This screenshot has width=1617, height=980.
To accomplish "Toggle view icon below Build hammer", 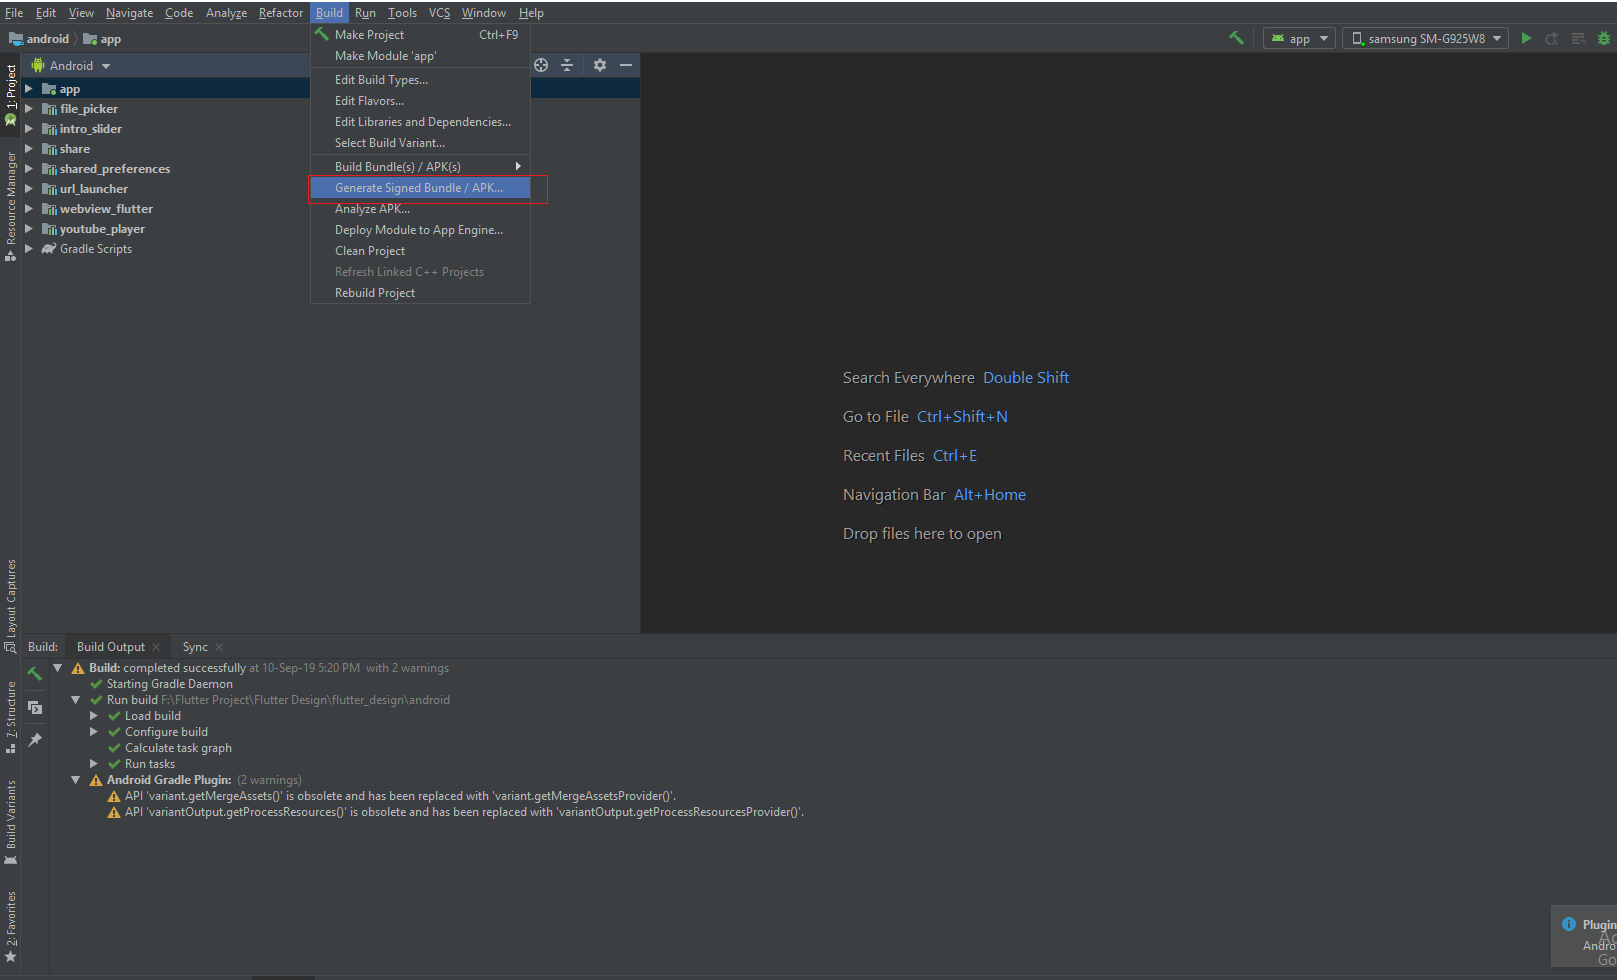I will coord(35,707).
